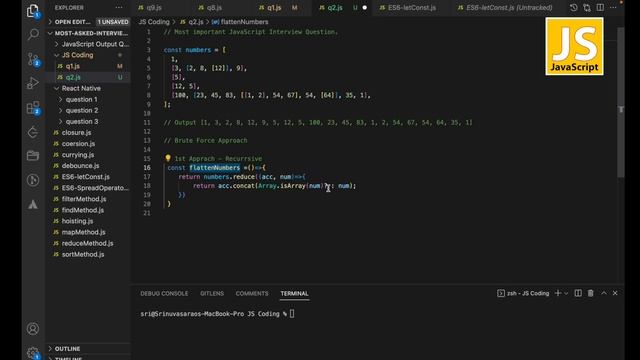Image resolution: width=640 pixels, height=360 pixels.
Task: Open filterMethod.js file
Action: (x=84, y=199)
